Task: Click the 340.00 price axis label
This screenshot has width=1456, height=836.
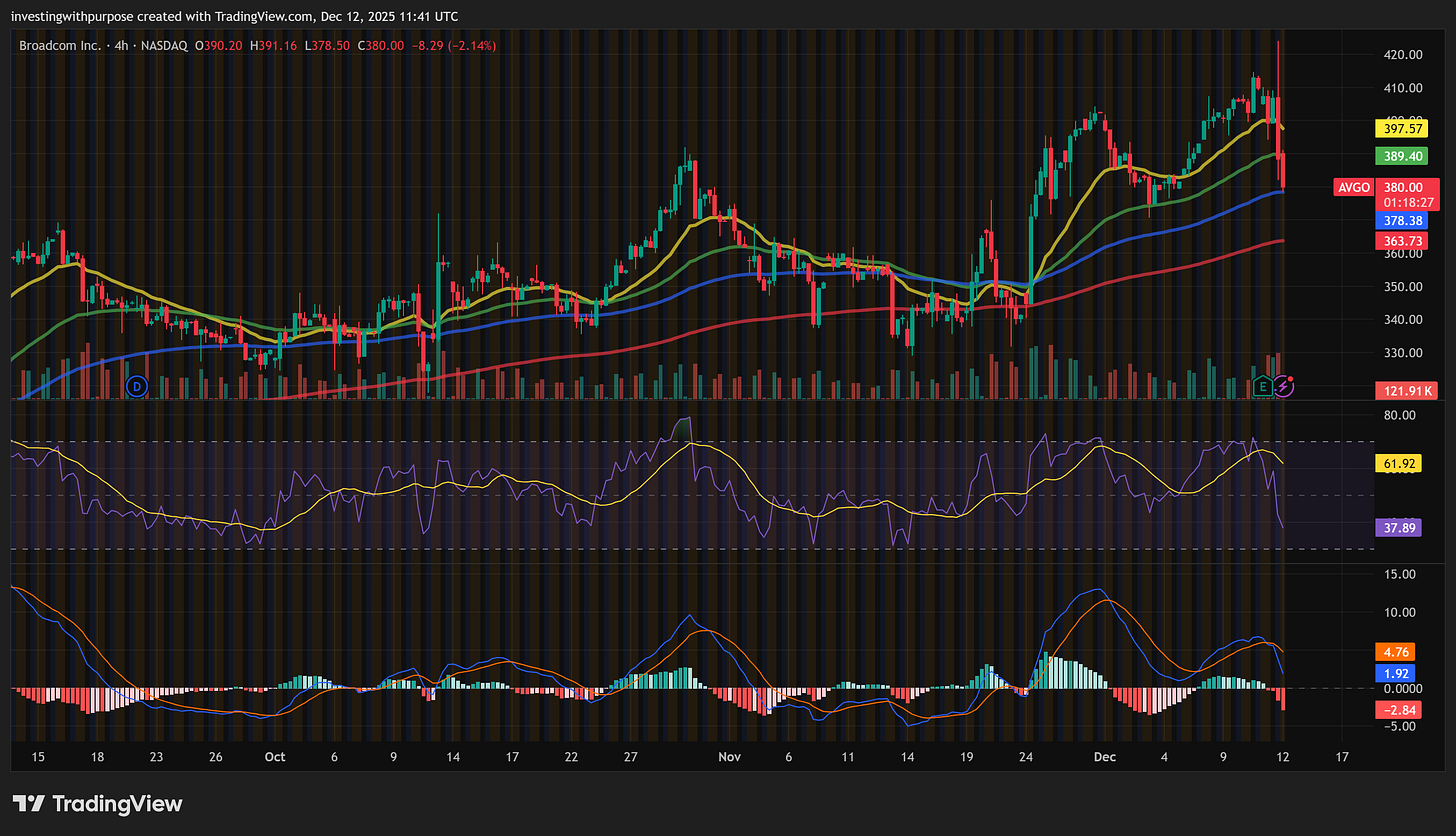Action: [x=1402, y=320]
